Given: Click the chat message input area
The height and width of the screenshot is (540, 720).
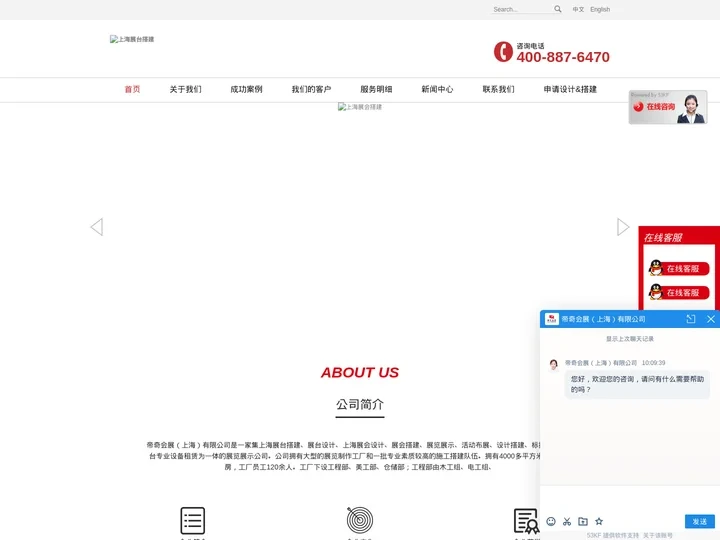Looking at the screenshot, I should [x=630, y=499].
